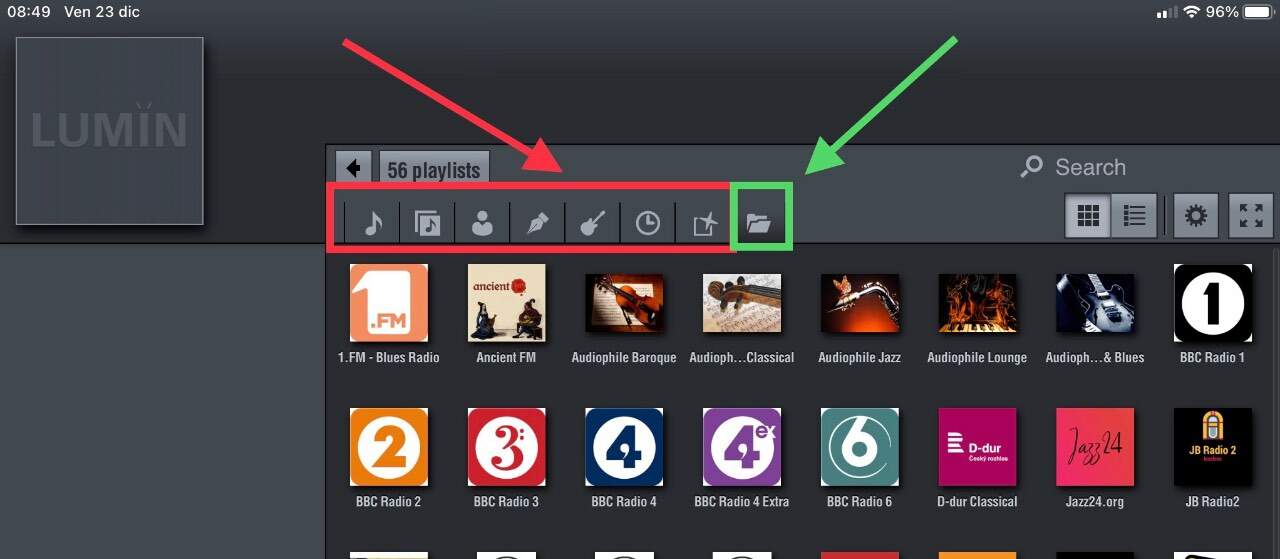Open the folder browse icon

pyautogui.click(x=760, y=223)
